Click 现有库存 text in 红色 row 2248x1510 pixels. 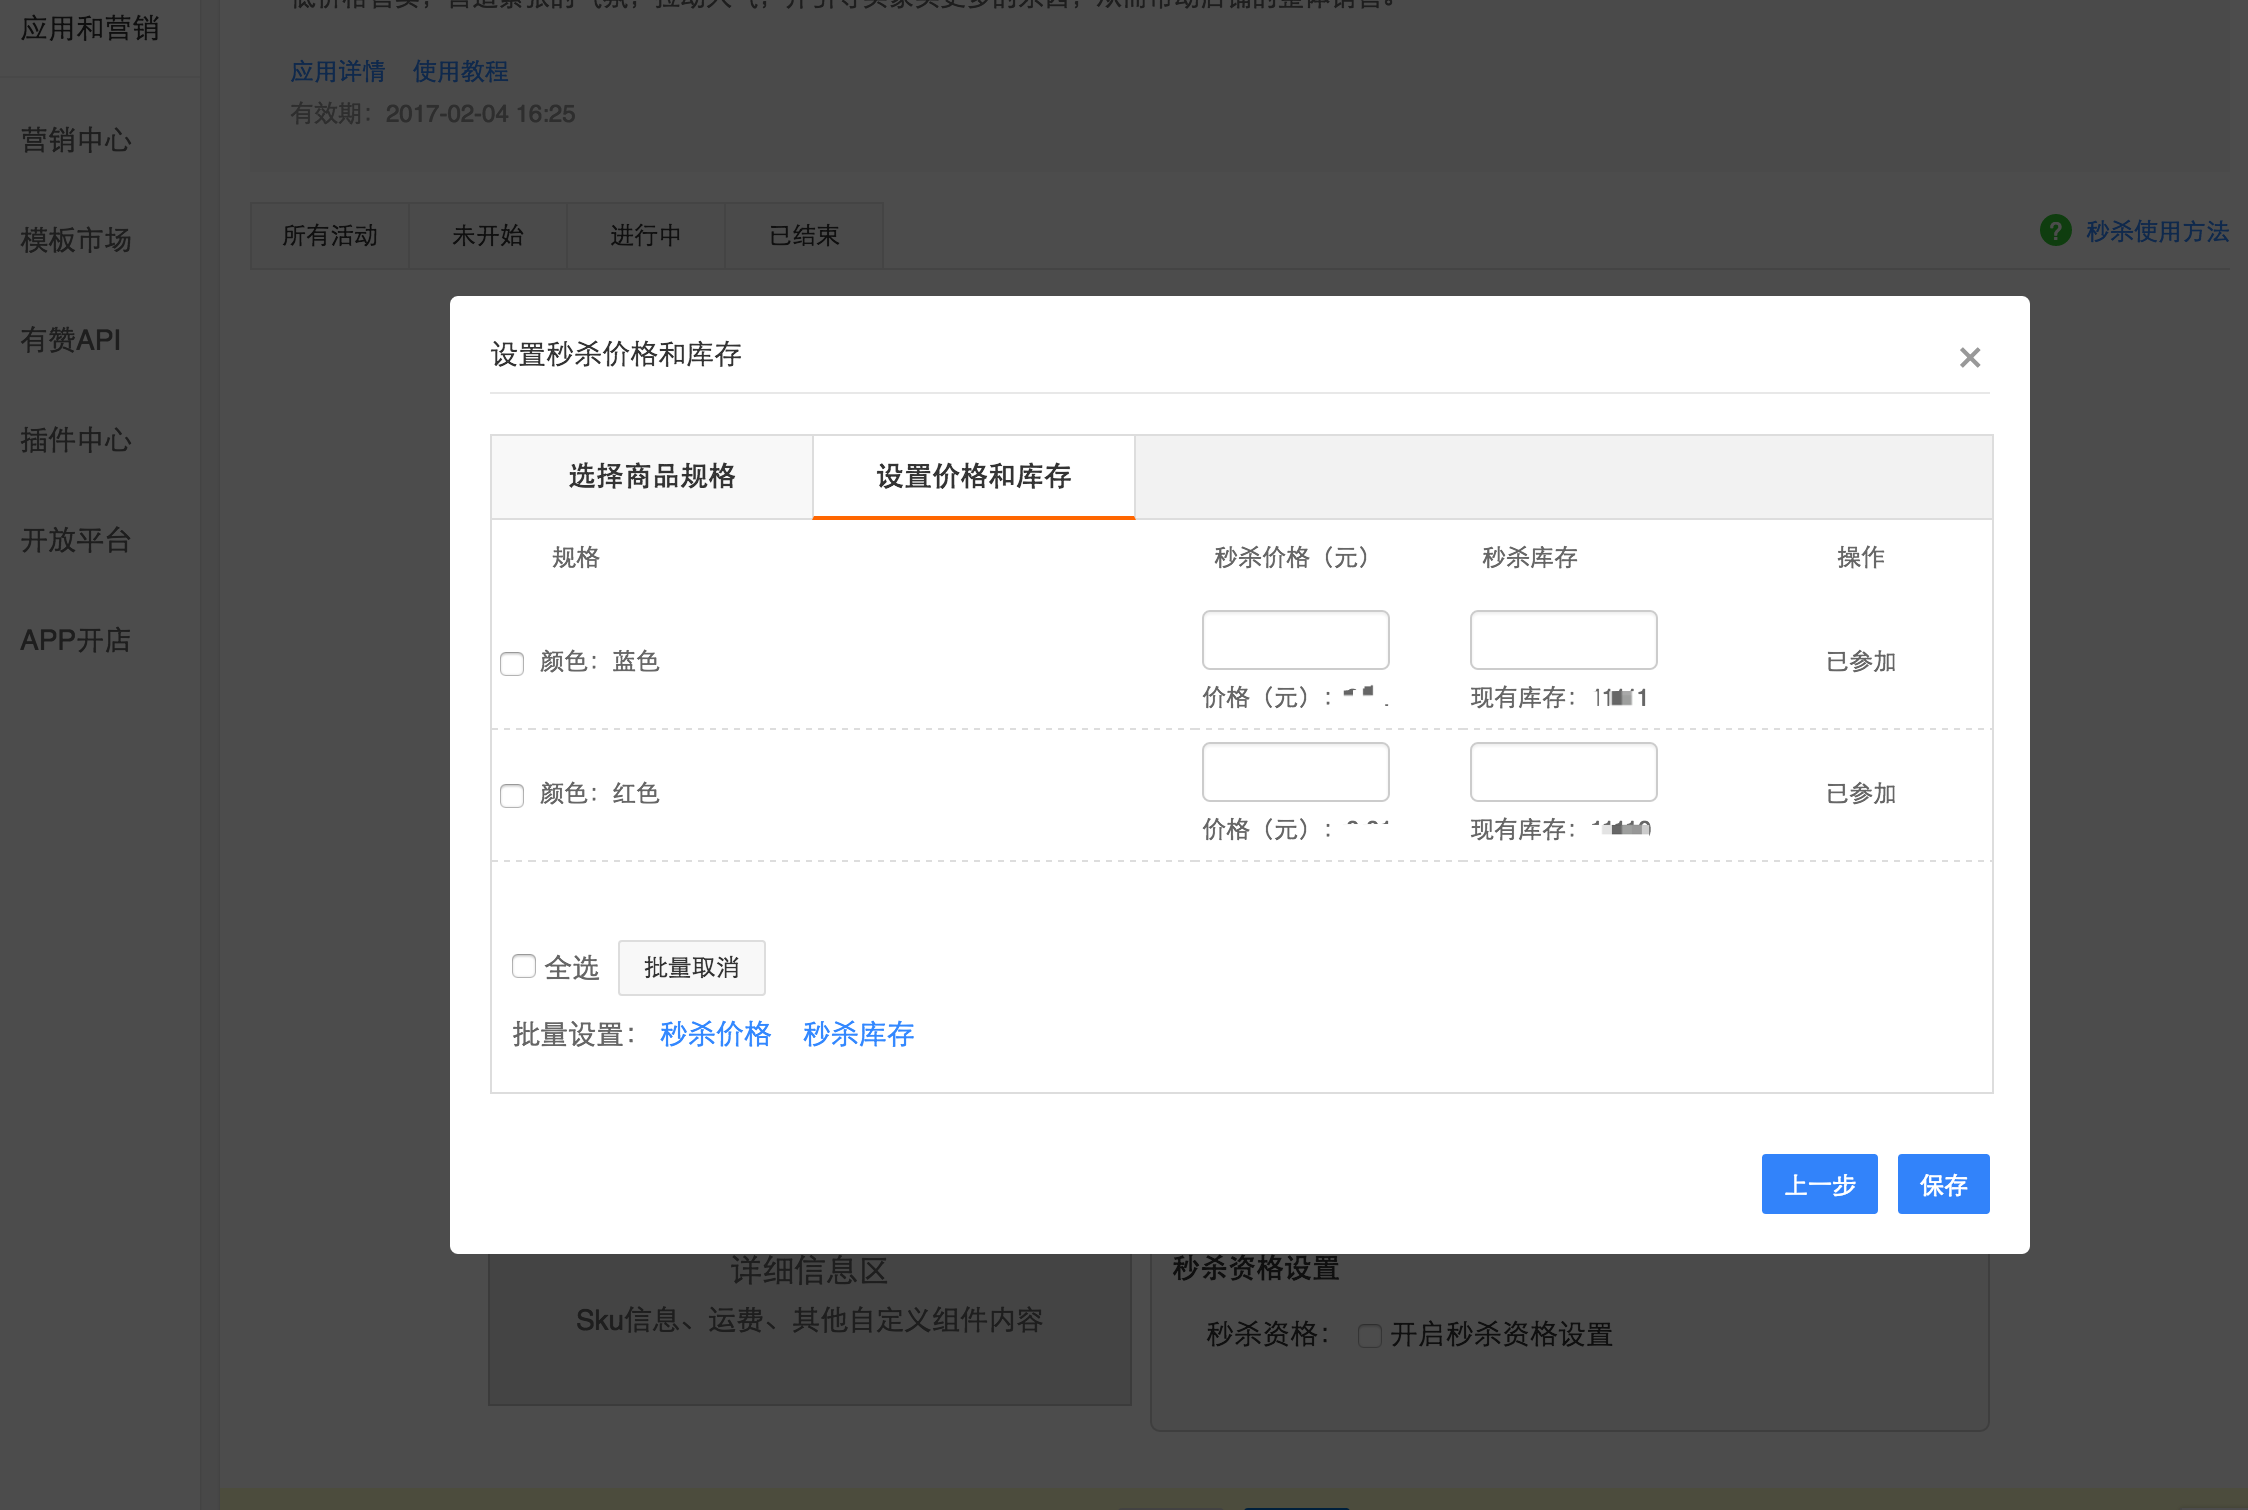click(1561, 829)
